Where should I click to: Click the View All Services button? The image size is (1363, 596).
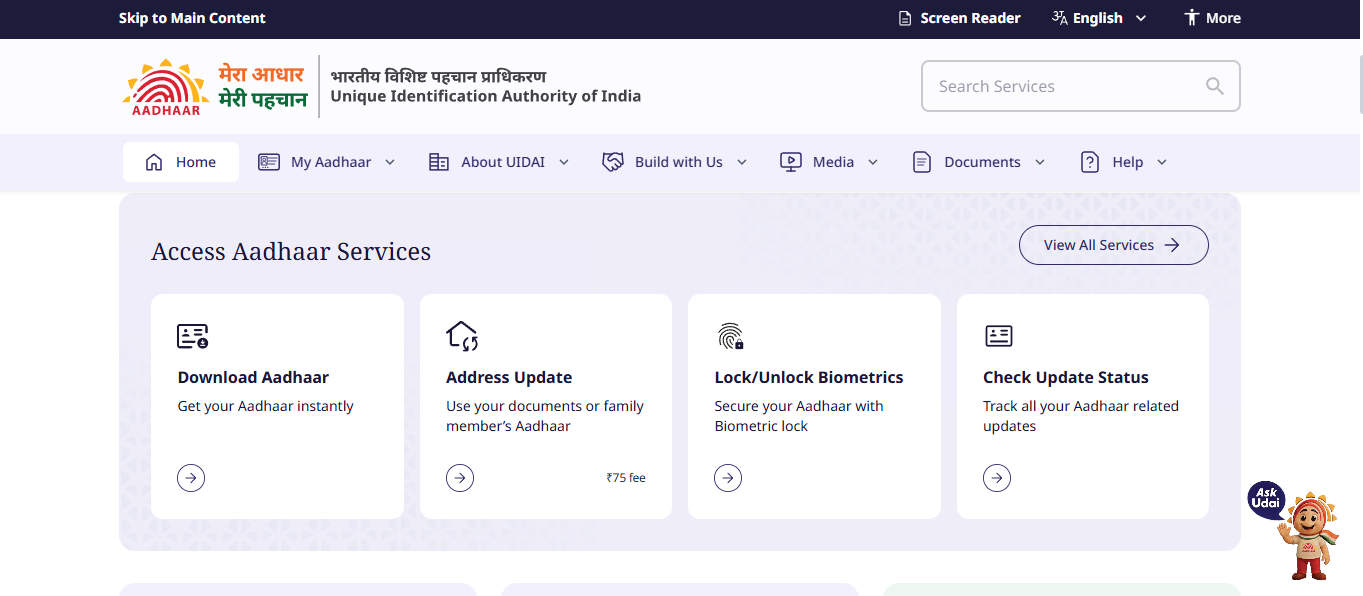[1114, 245]
